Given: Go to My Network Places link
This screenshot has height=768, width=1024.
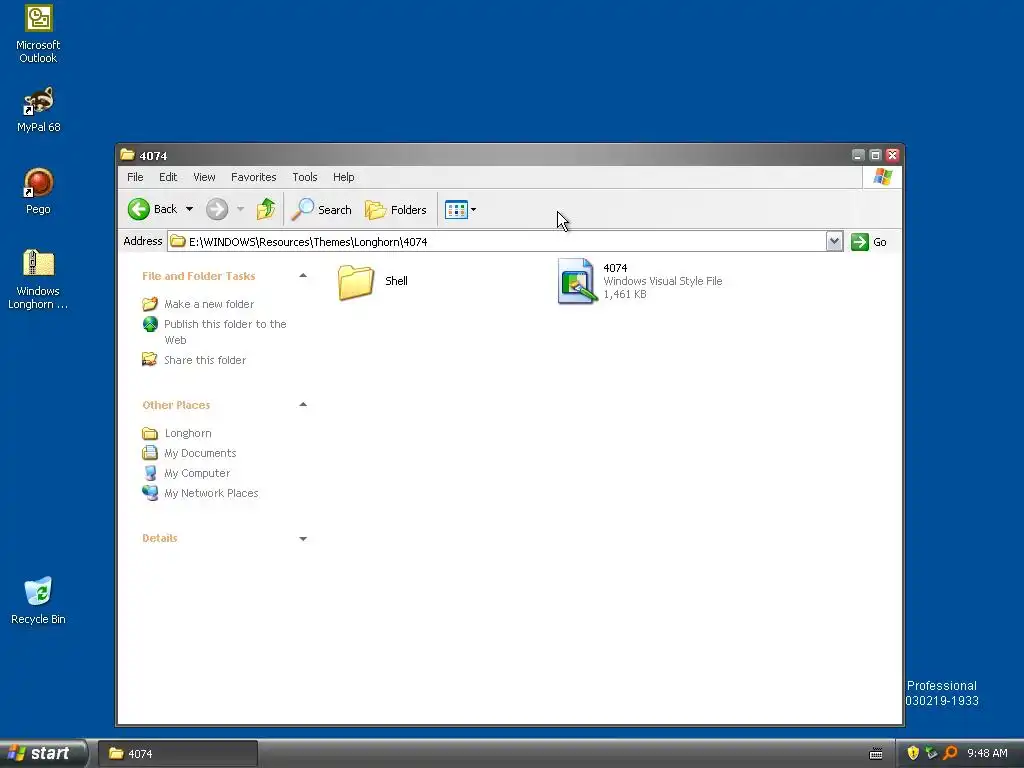Looking at the screenshot, I should [x=200, y=493].
